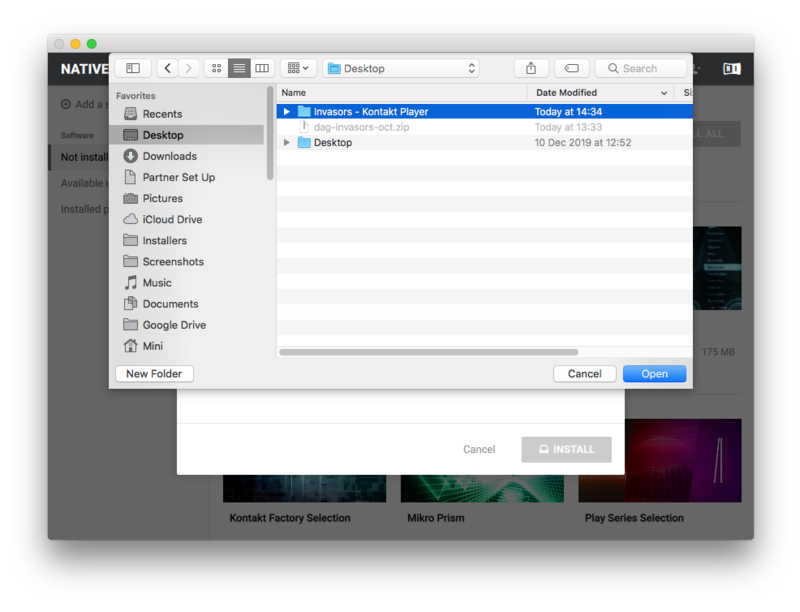Click the Edit Tags icon
This screenshot has height=612, width=800.
pos(571,68)
